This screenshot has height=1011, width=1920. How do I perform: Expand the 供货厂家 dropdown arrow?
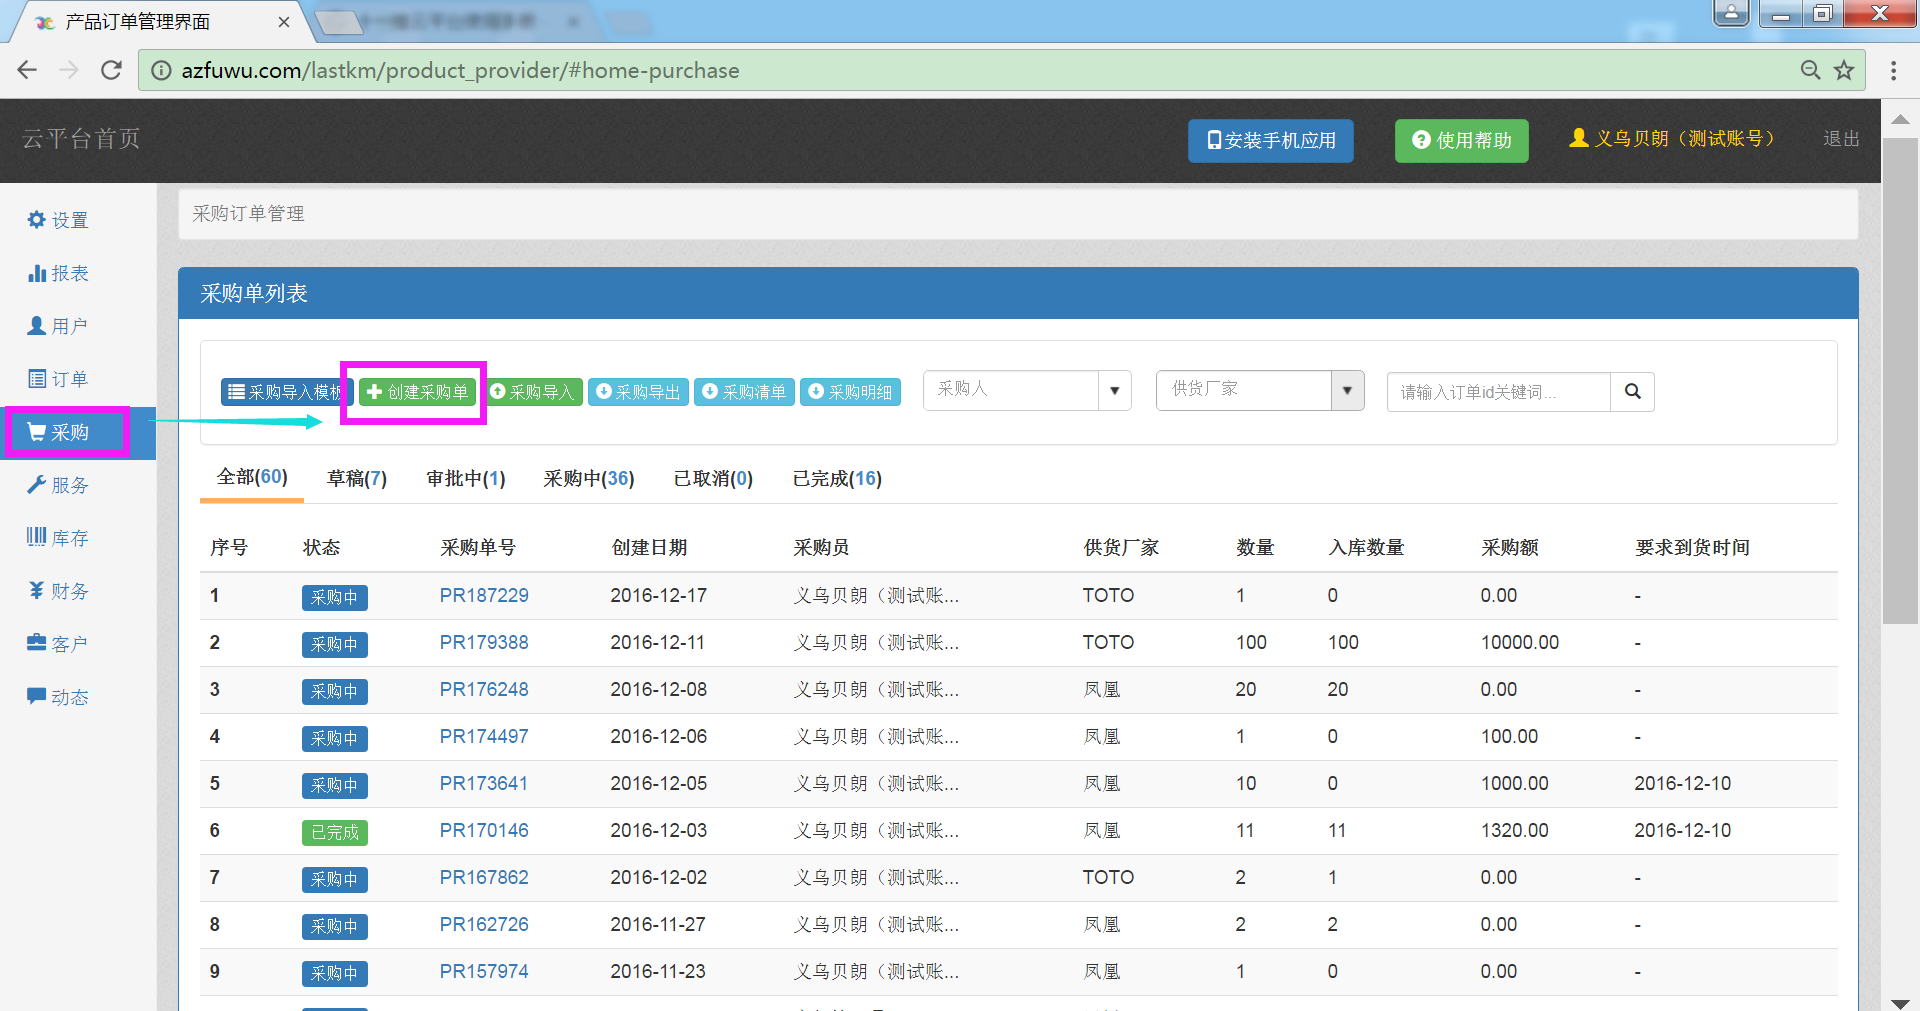1347,391
